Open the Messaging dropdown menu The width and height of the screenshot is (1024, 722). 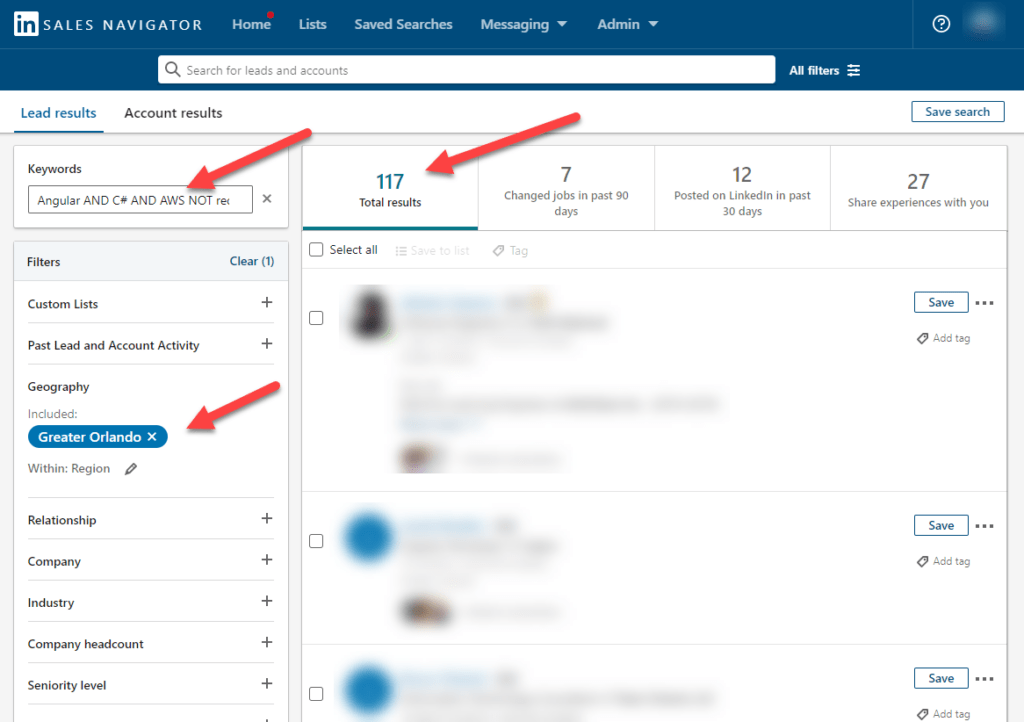pyautogui.click(x=524, y=24)
